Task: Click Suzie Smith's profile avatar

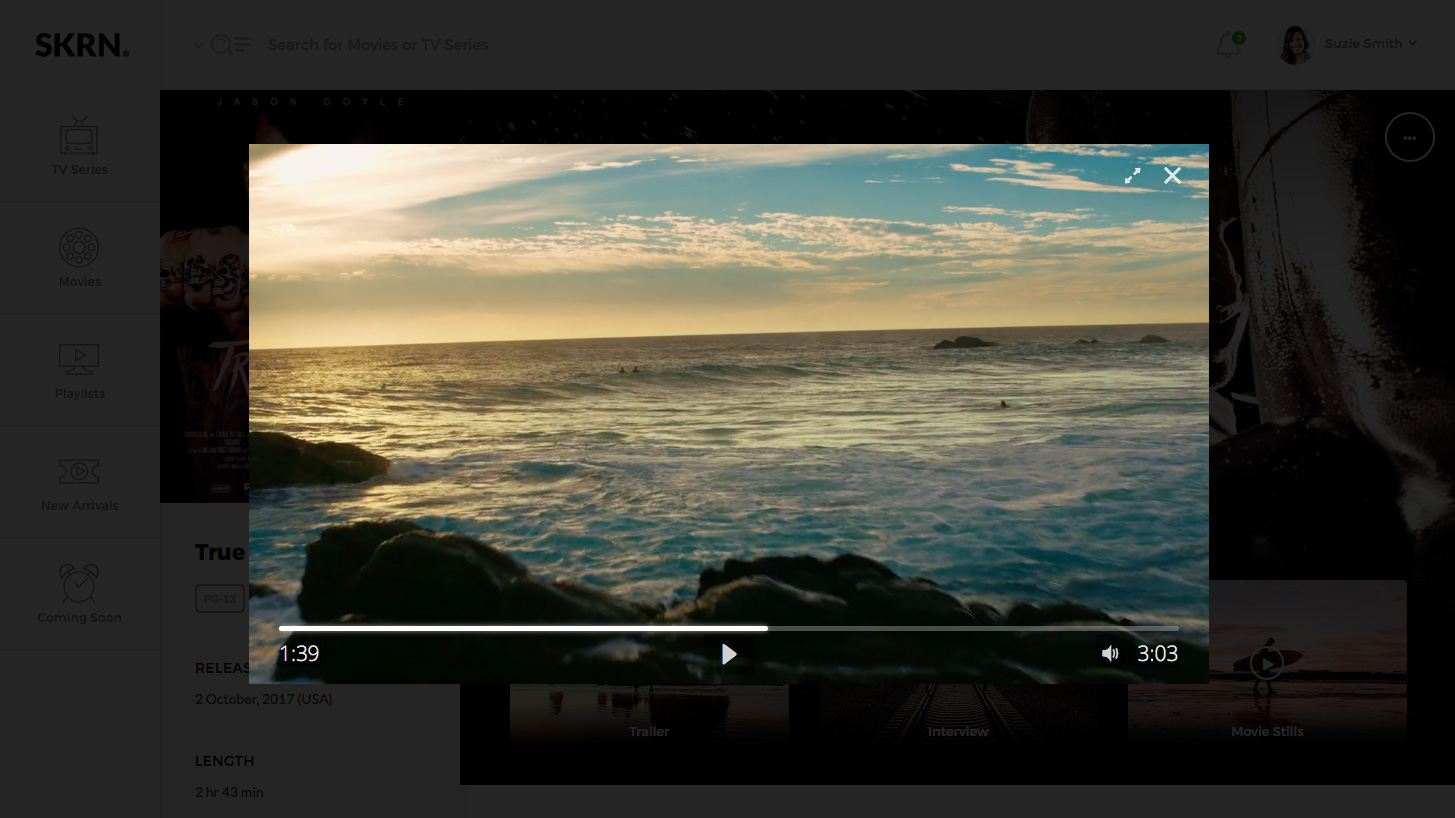Action: [1295, 45]
